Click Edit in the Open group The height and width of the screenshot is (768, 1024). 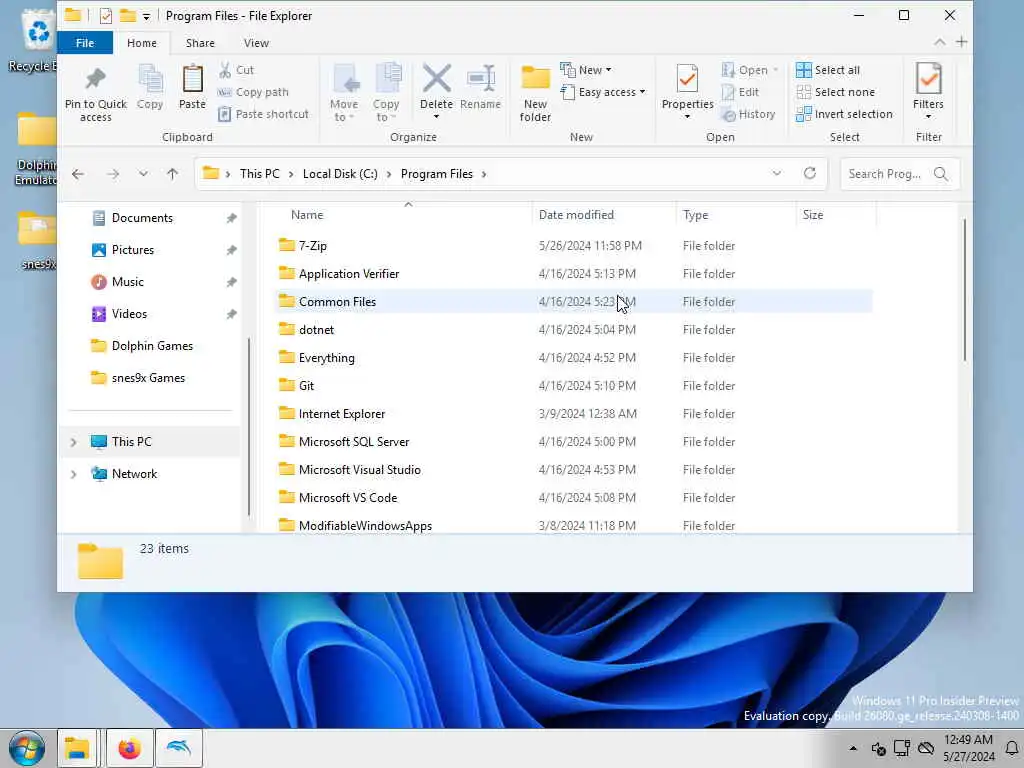tap(741, 92)
